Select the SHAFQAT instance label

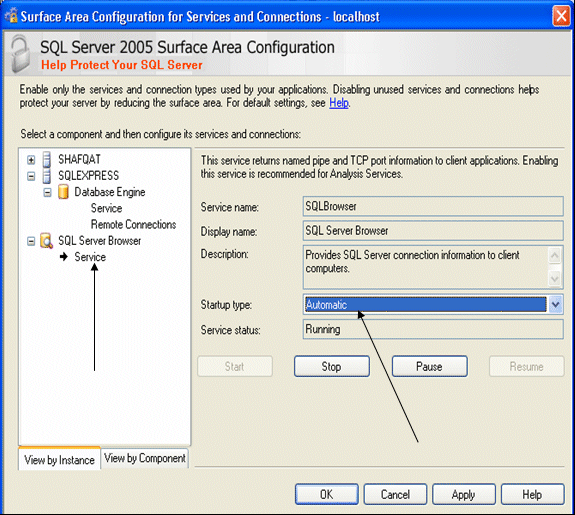tap(79, 160)
